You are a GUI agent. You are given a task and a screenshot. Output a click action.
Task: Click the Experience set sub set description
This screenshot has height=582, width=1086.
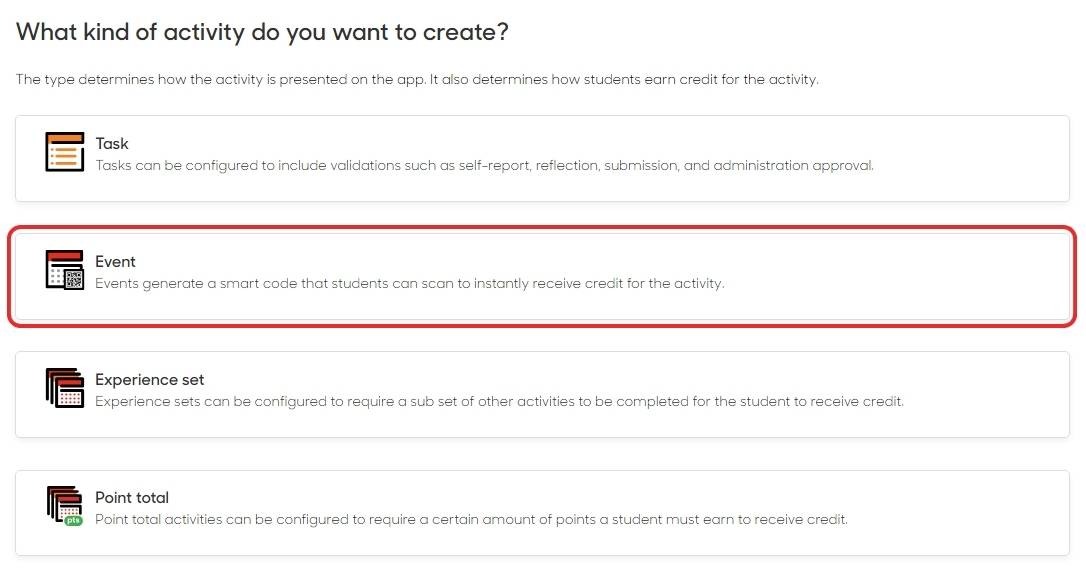pos(499,401)
